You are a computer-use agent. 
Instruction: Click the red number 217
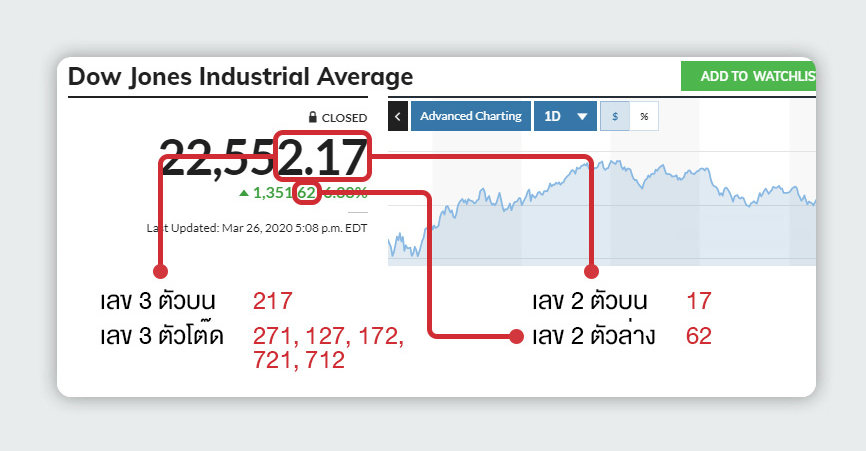click(x=273, y=301)
